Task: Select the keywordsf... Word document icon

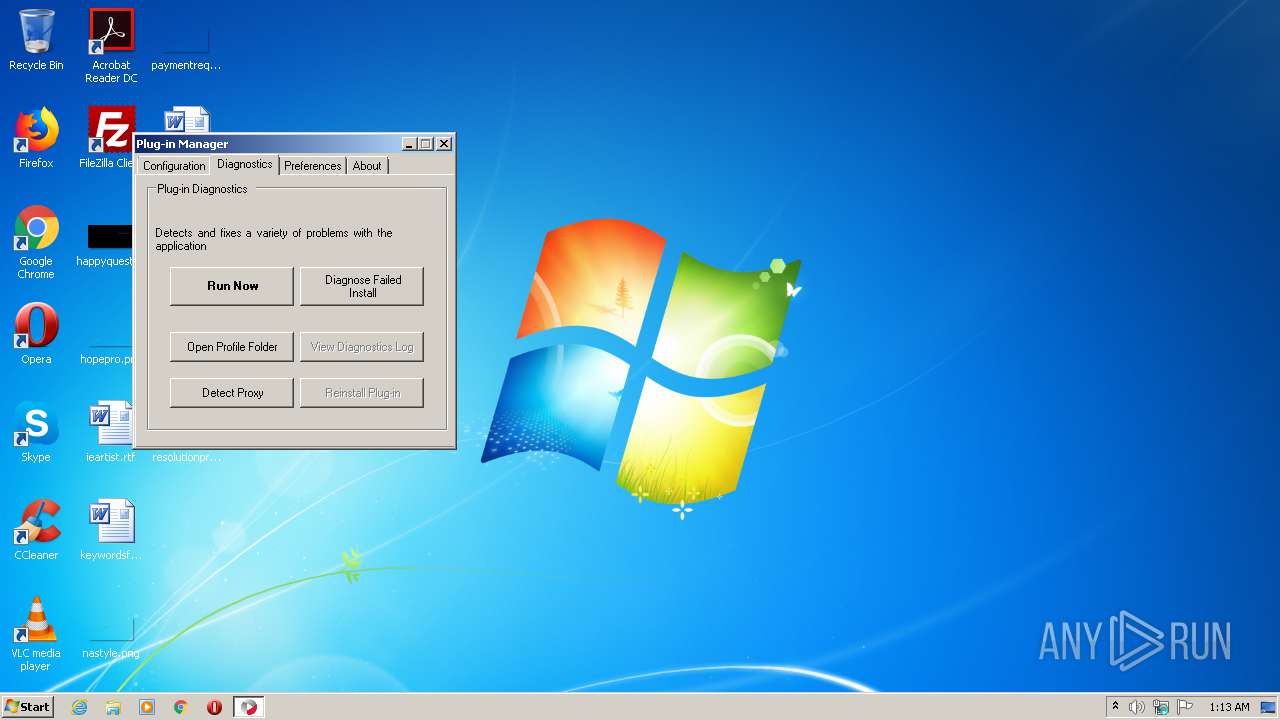Action: (111, 530)
